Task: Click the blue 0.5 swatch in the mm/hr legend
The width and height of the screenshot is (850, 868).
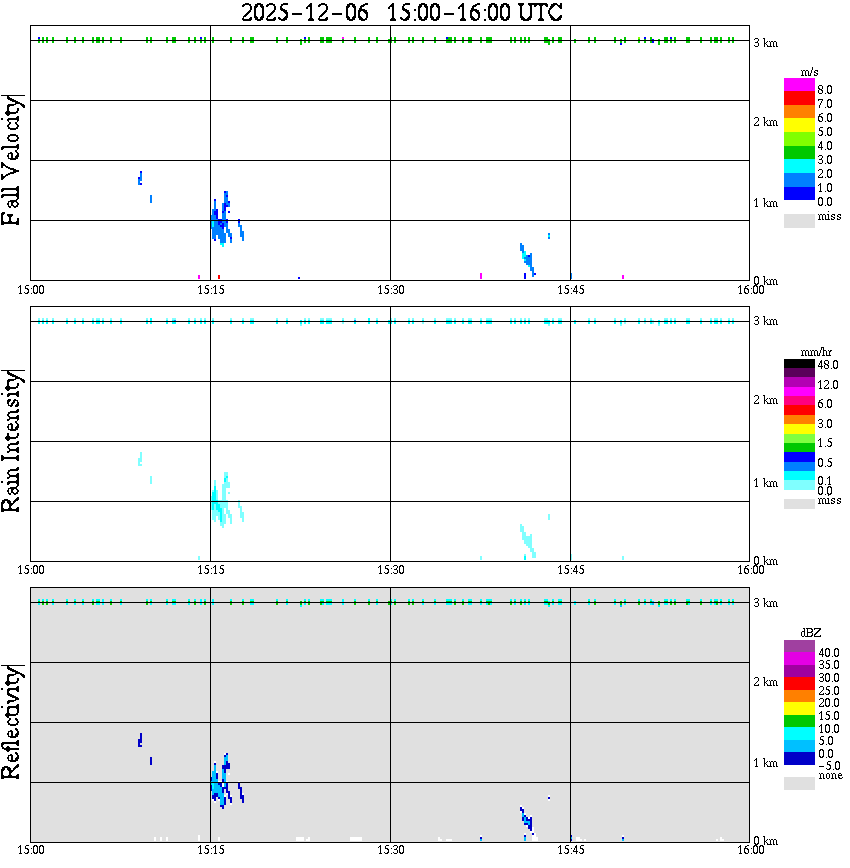Action: click(799, 457)
